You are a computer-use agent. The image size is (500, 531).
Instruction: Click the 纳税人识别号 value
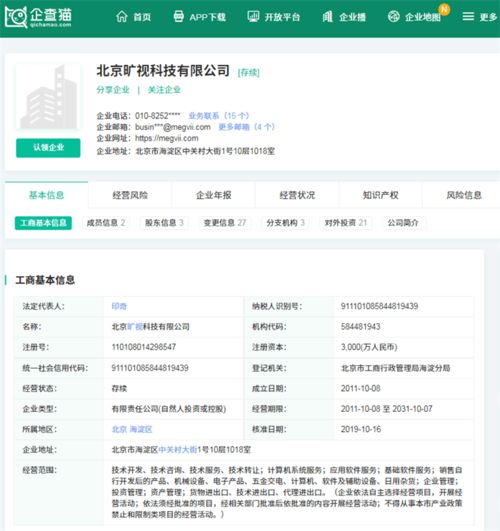coord(379,306)
